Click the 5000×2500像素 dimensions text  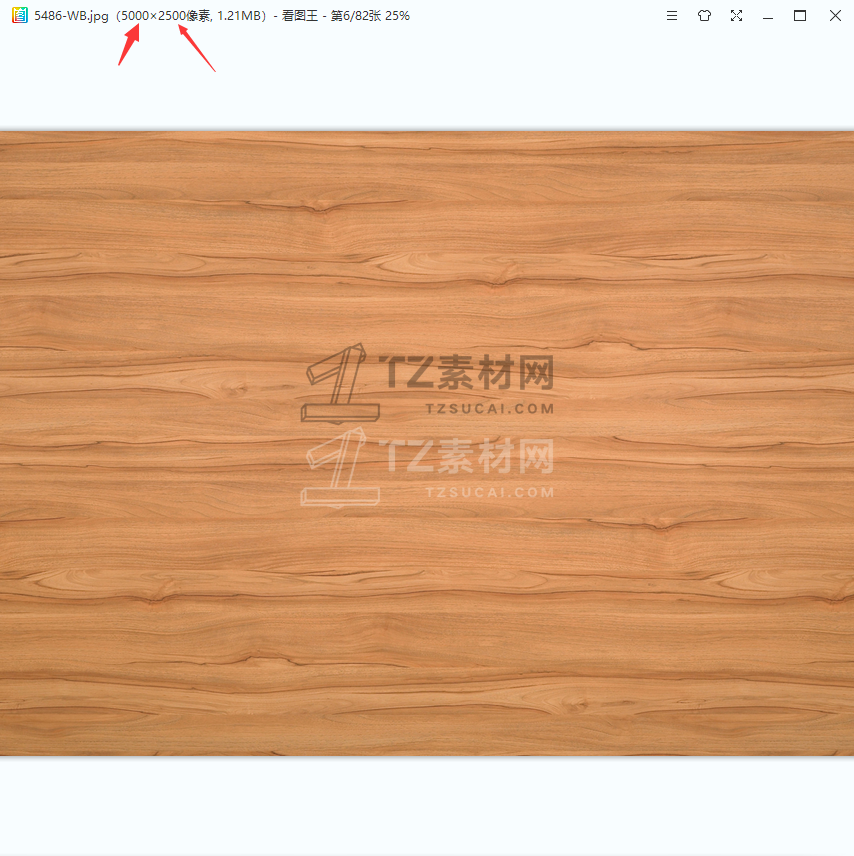(x=166, y=16)
